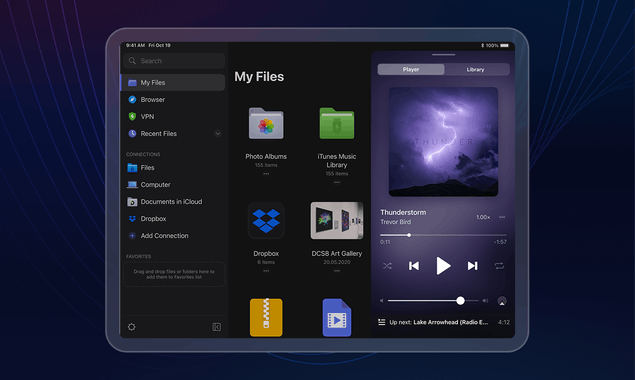Switch to the Library tab

pyautogui.click(x=475, y=70)
